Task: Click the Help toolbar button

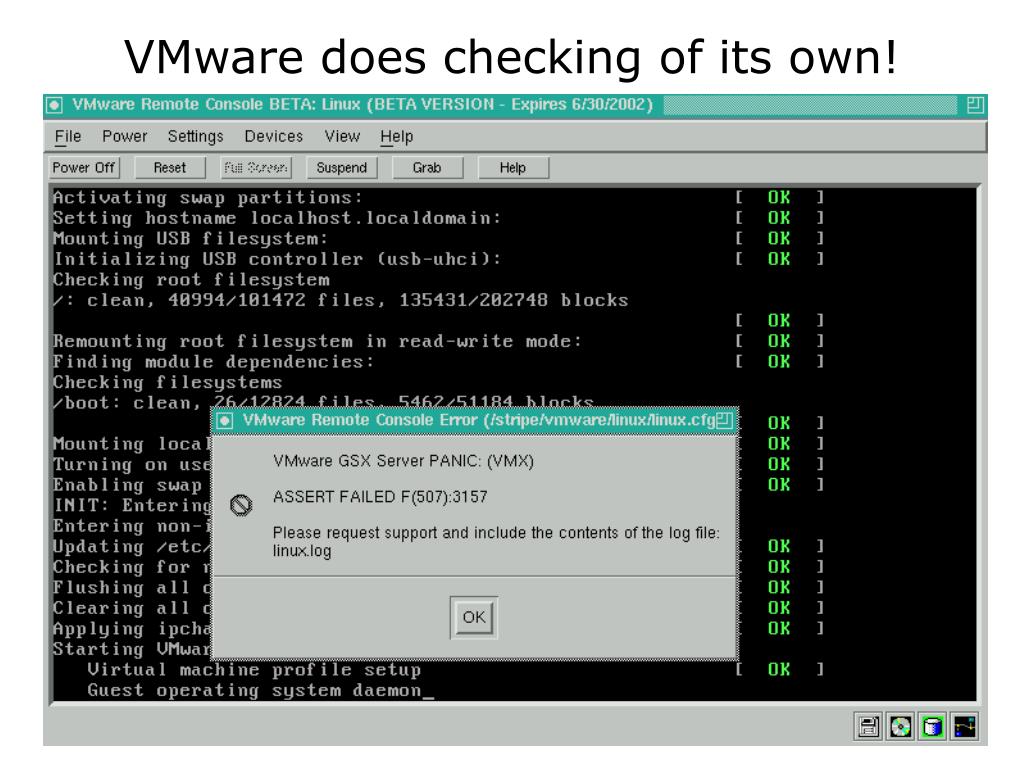Action: [x=513, y=168]
